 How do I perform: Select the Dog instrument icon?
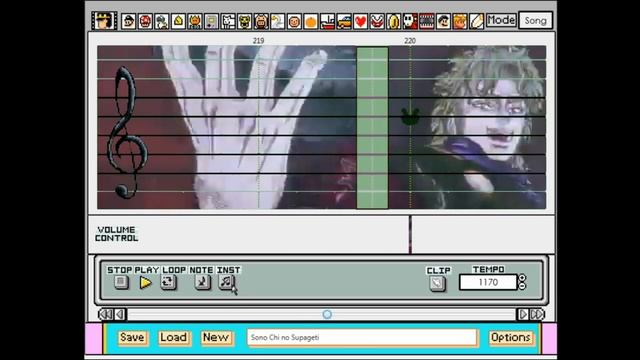(228, 21)
